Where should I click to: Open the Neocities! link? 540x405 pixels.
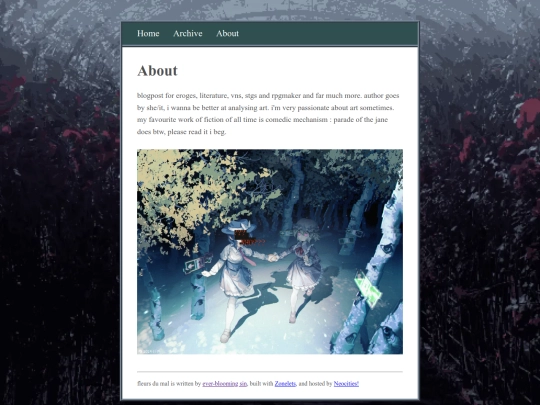346,383
